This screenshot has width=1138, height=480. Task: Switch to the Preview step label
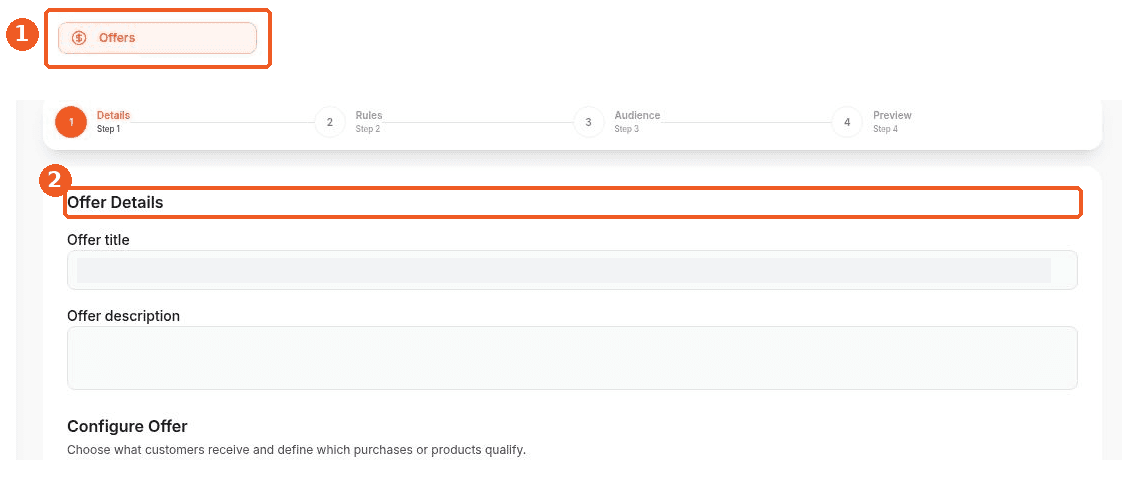tap(892, 115)
